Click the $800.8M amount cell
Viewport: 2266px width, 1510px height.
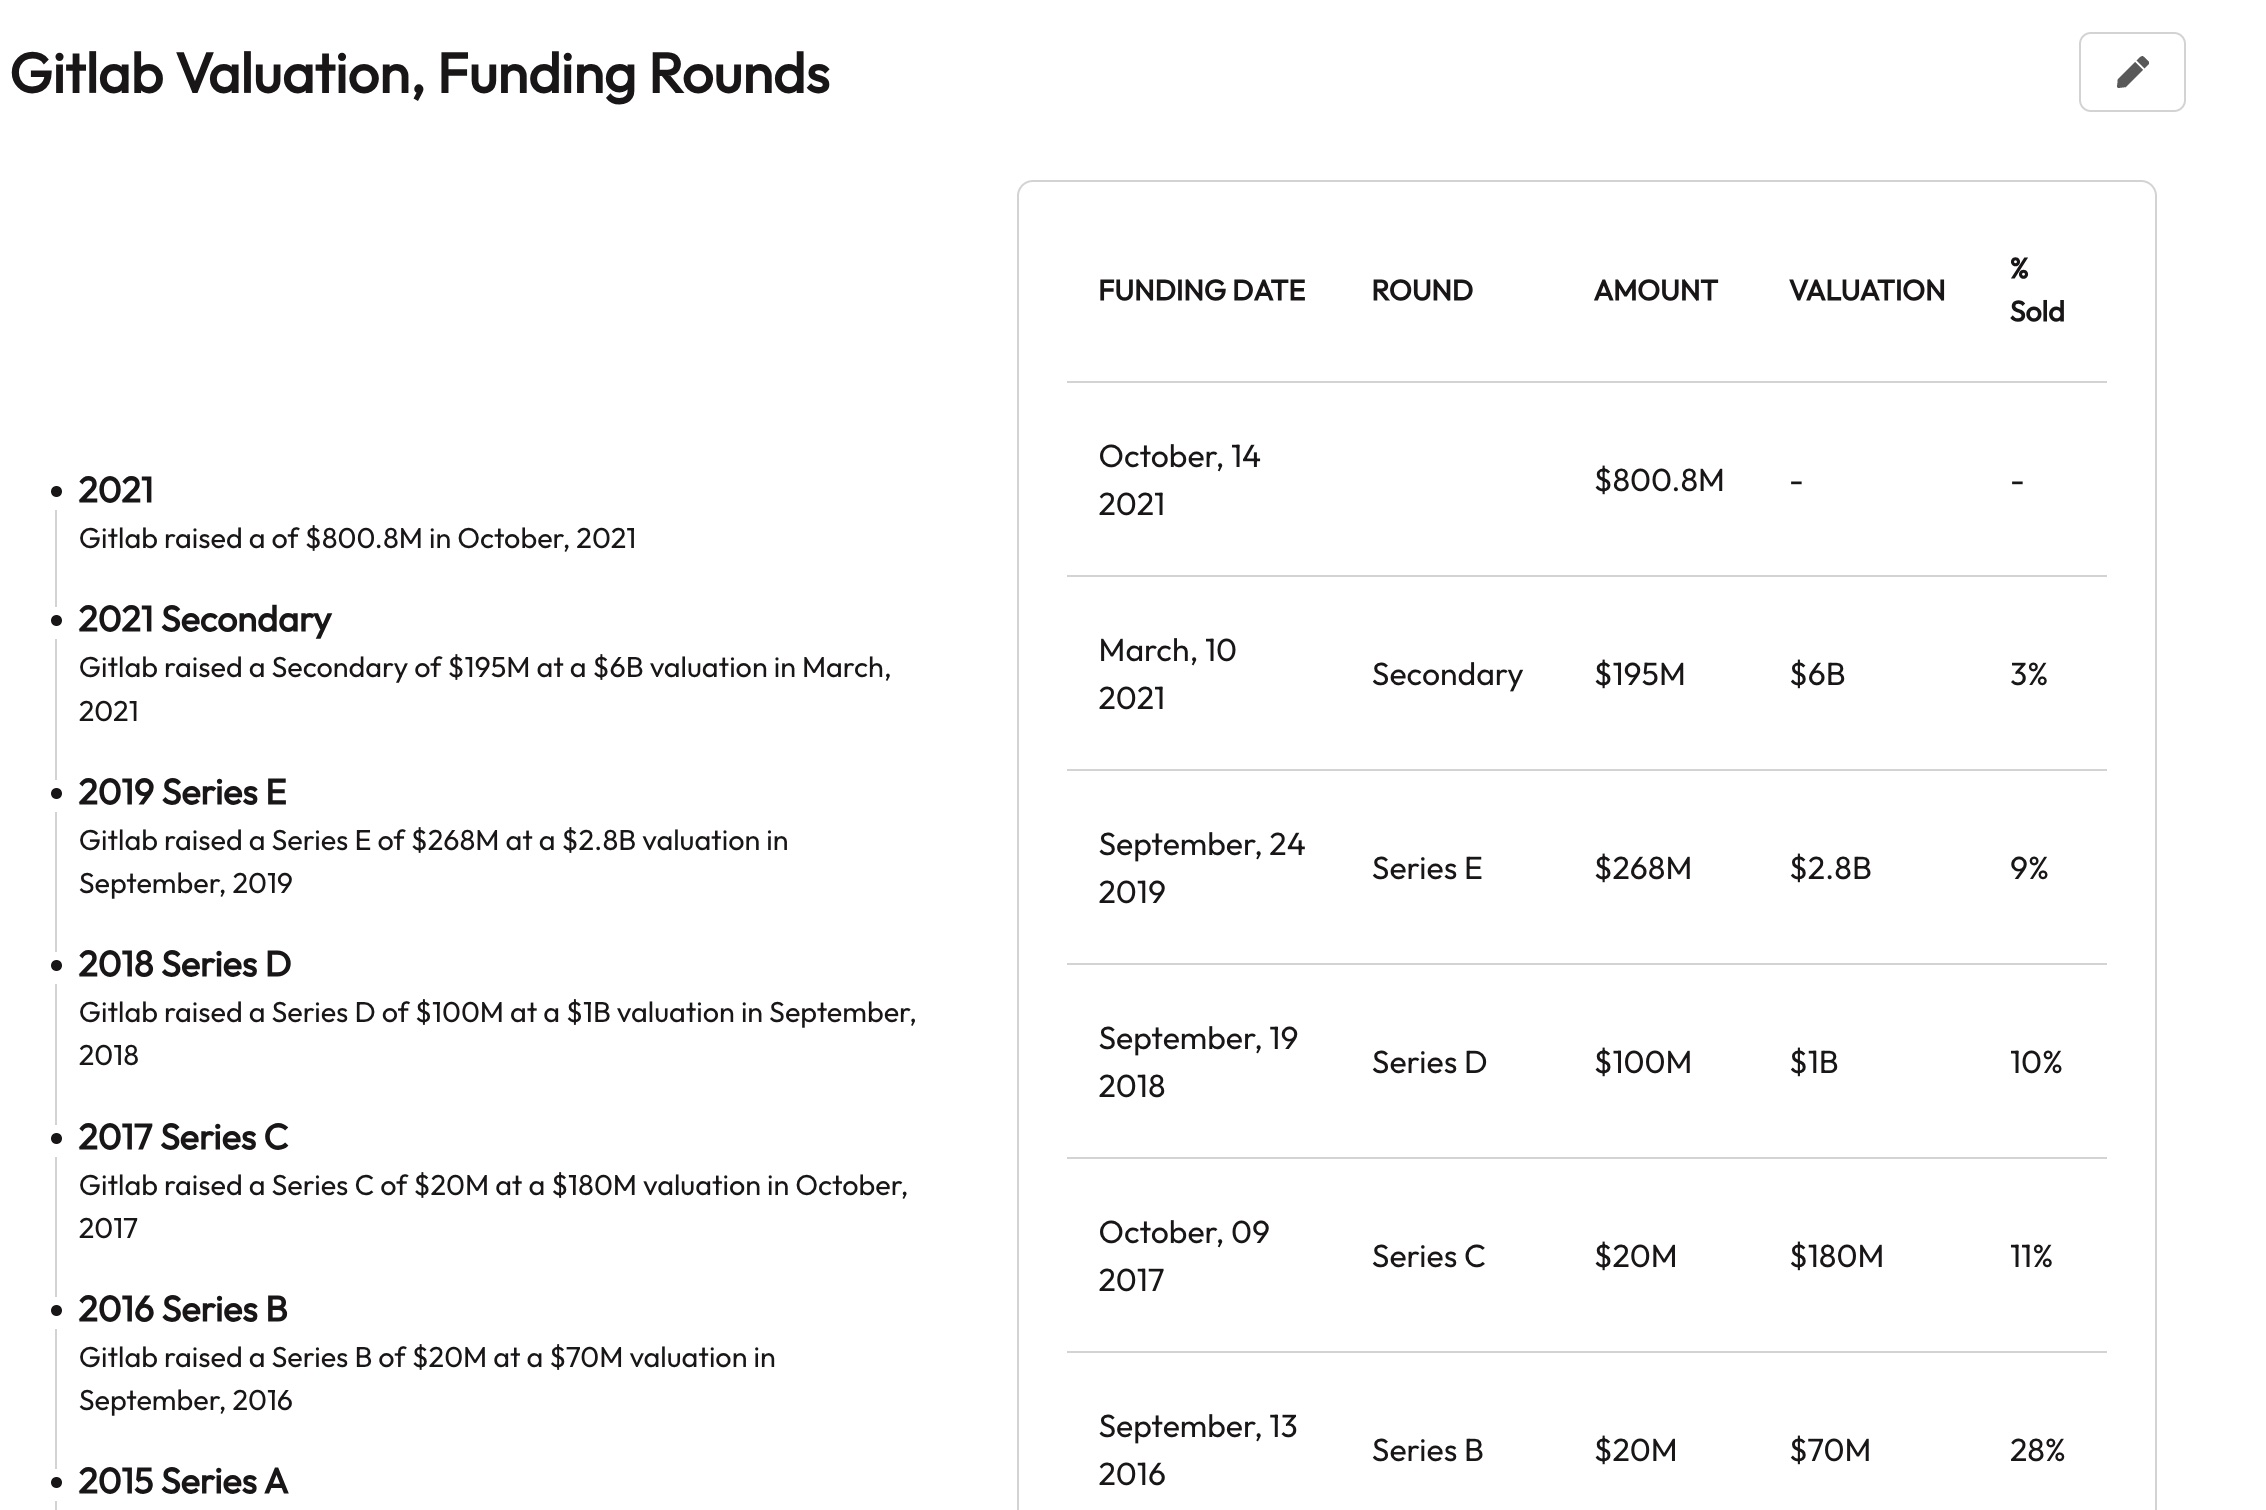click(1659, 480)
